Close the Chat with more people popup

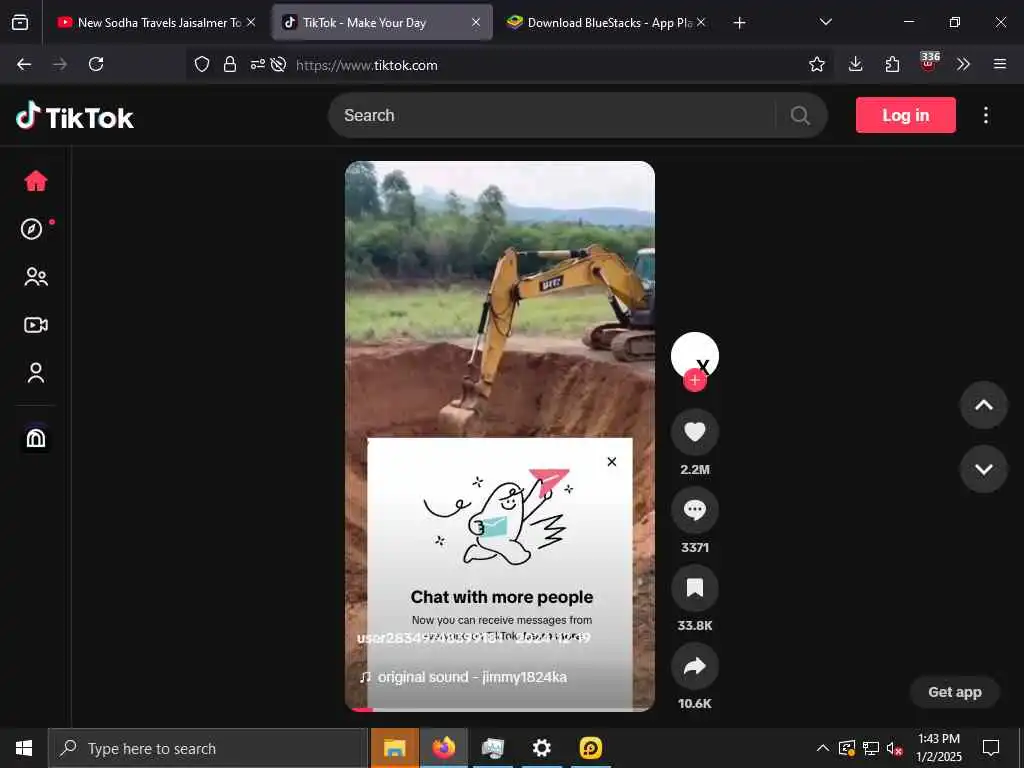pos(611,462)
